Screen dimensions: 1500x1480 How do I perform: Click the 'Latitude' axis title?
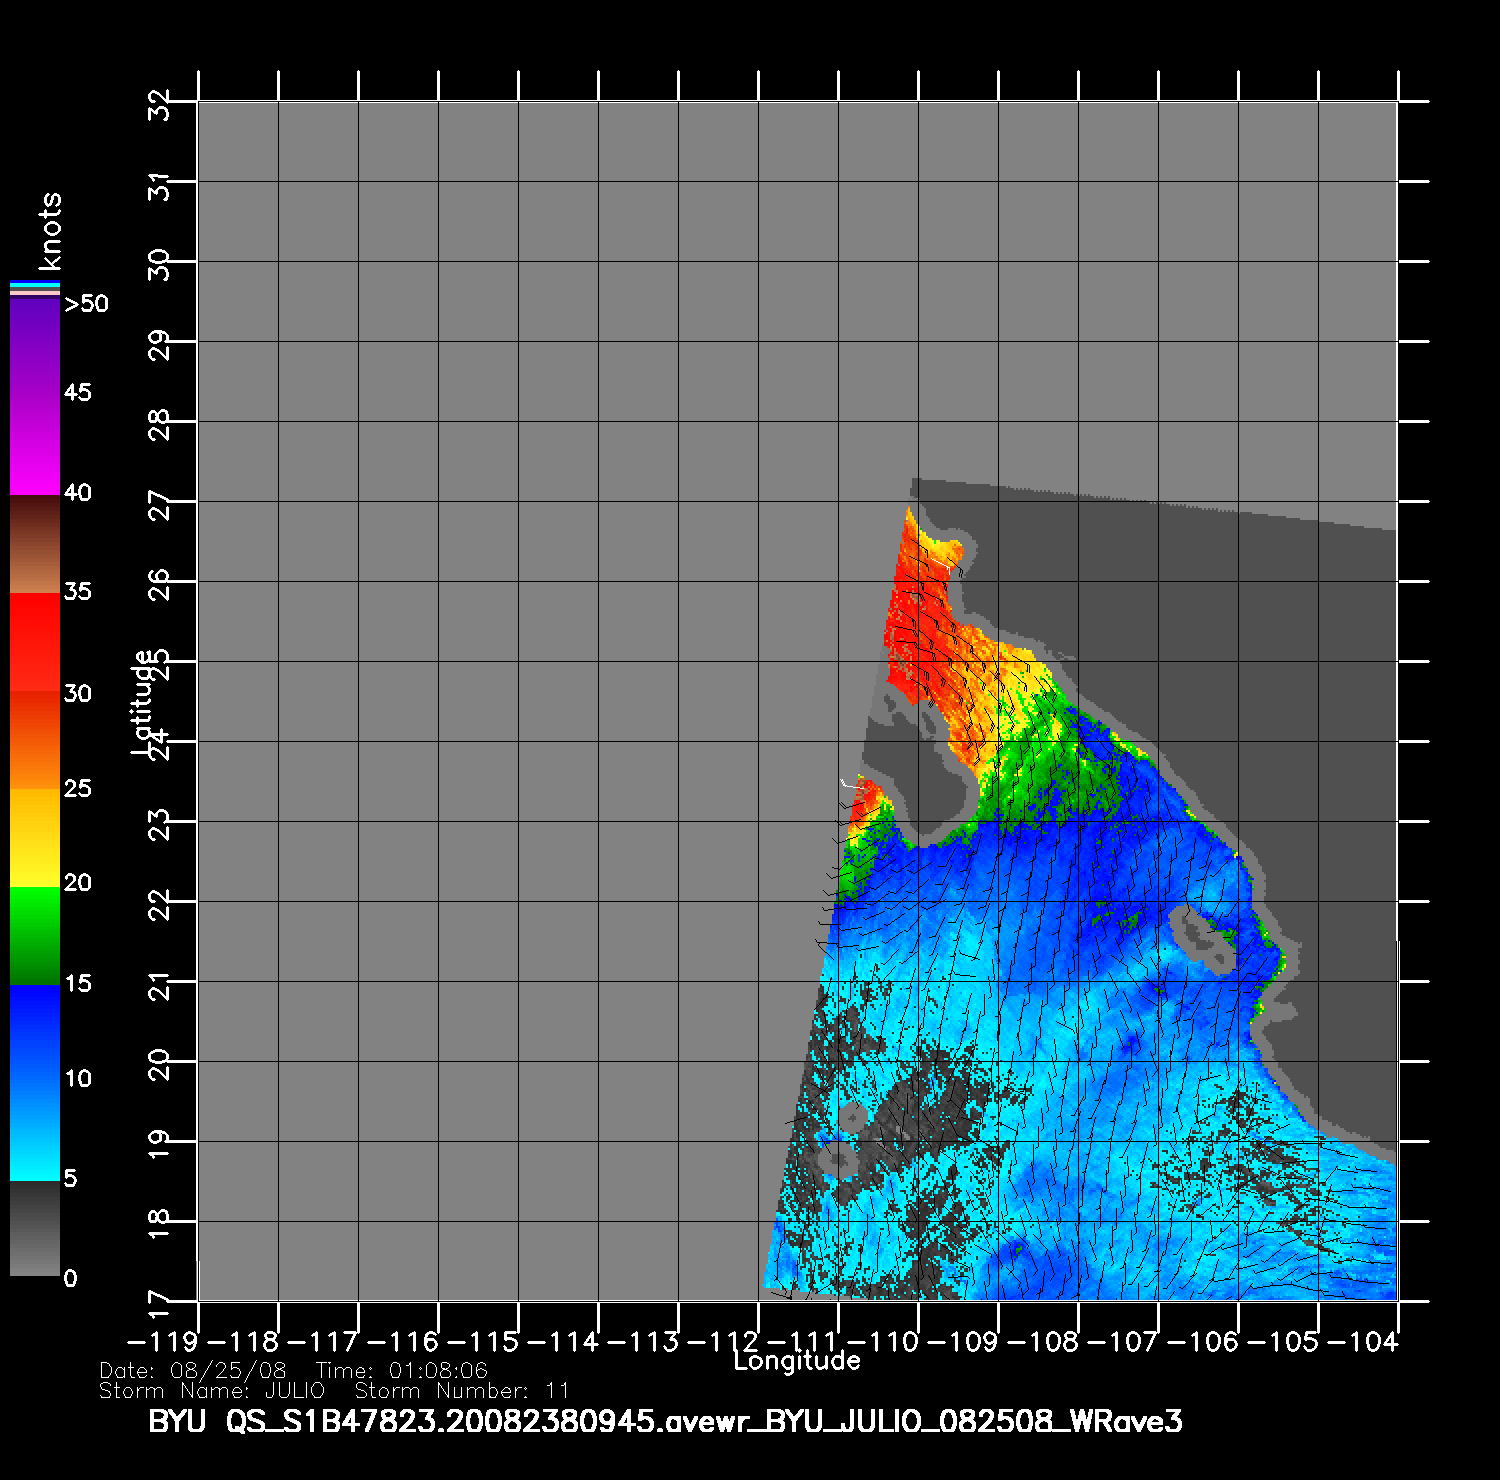[144, 702]
